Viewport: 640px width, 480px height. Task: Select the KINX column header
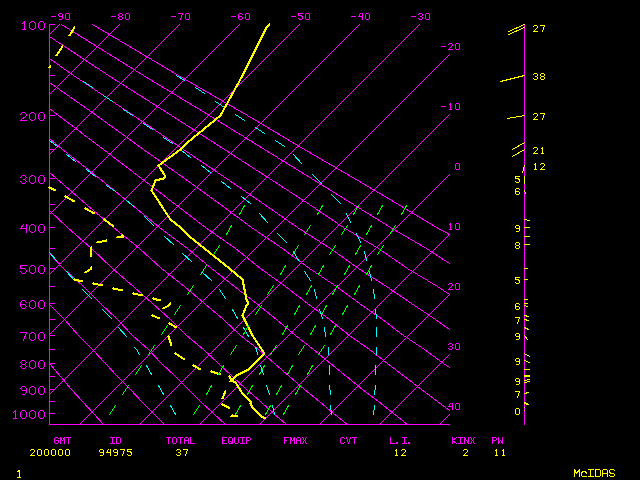[462, 440]
